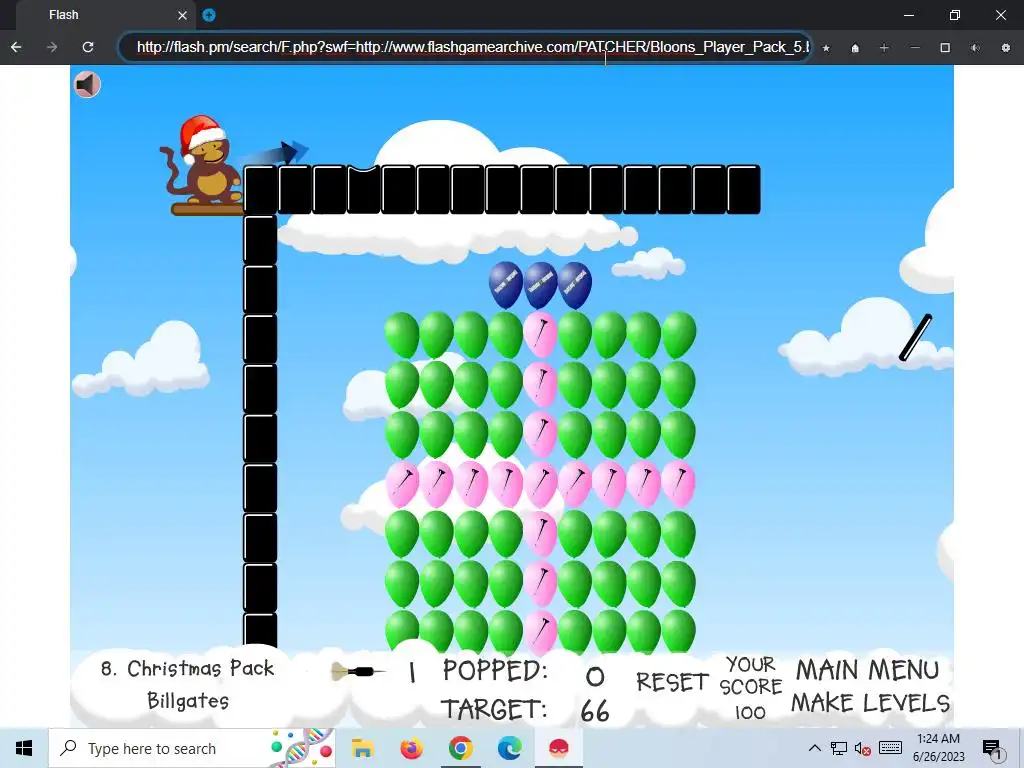
Task: Click the black bouncy bar on right cloud
Action: [916, 338]
